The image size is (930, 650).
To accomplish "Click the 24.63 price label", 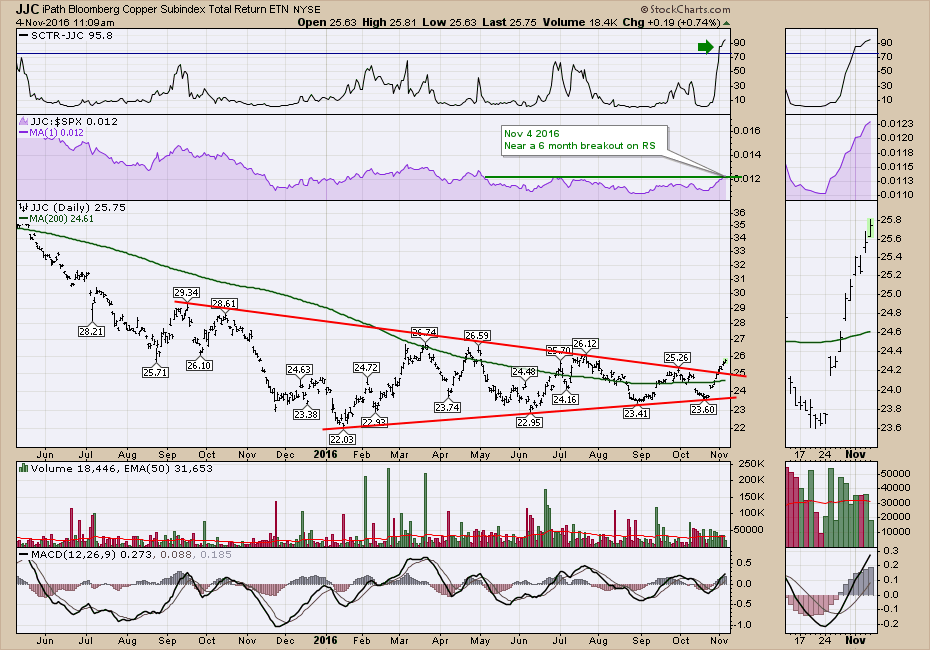I will click(x=299, y=369).
